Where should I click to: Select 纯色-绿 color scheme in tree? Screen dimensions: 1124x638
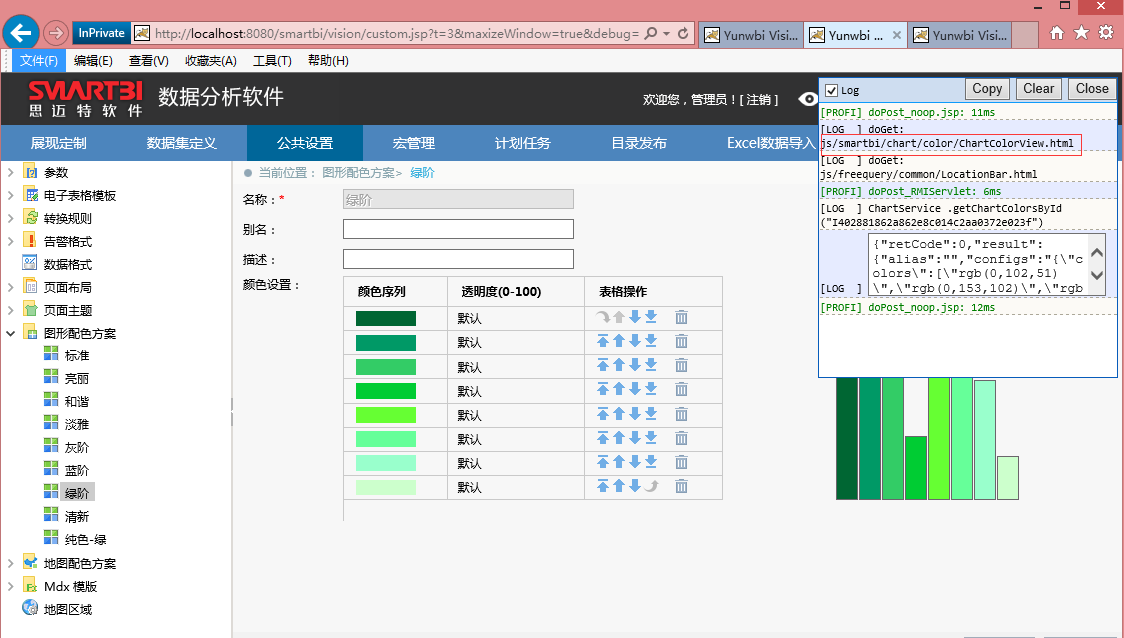click(x=85, y=540)
